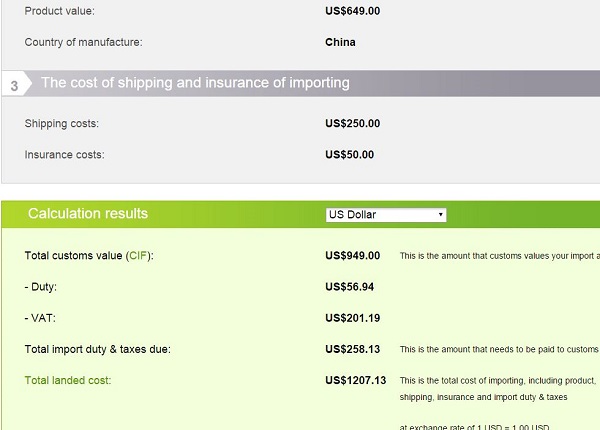Click the US$201.19 VAT amount
The image size is (600, 430).
coord(353,318)
